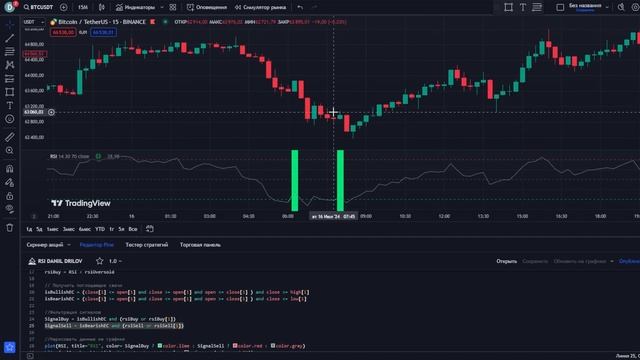
Task: Open quick search magnifier icon
Action: [x=621, y=7]
